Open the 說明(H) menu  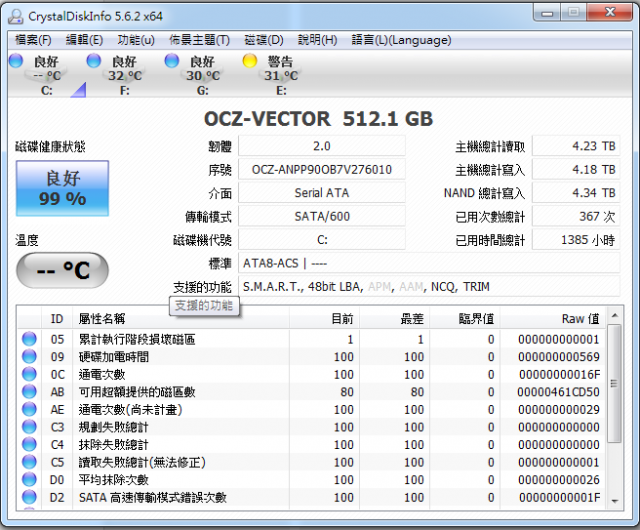[x=317, y=40]
